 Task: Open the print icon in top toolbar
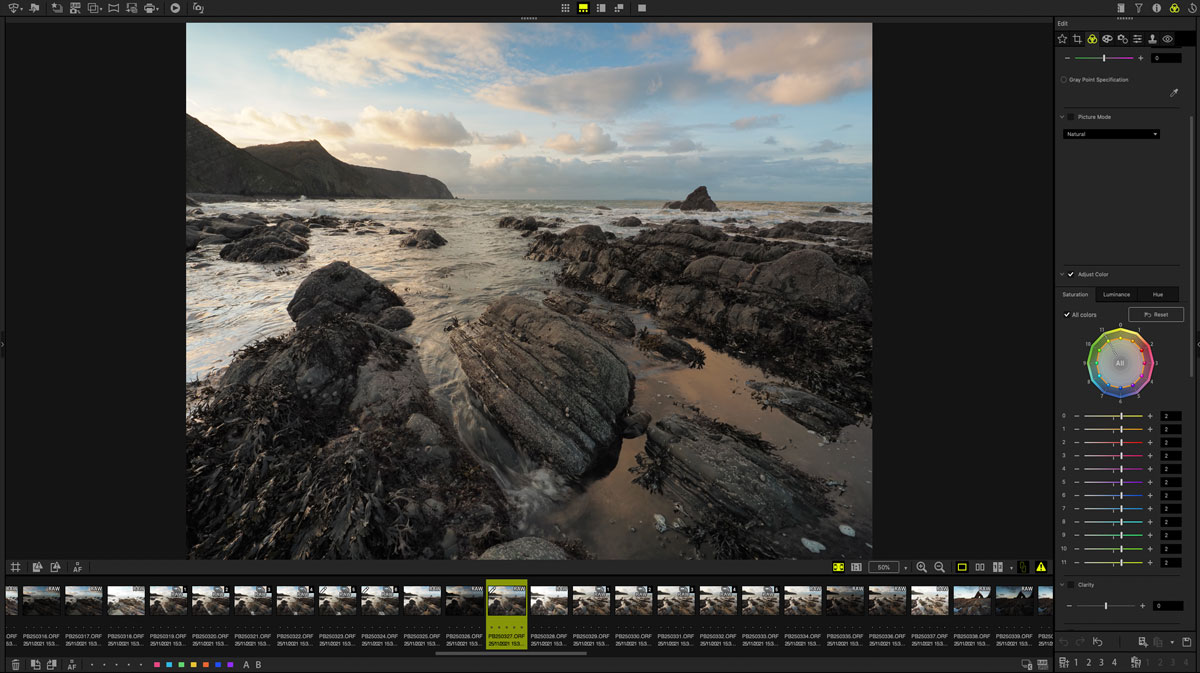pos(150,8)
